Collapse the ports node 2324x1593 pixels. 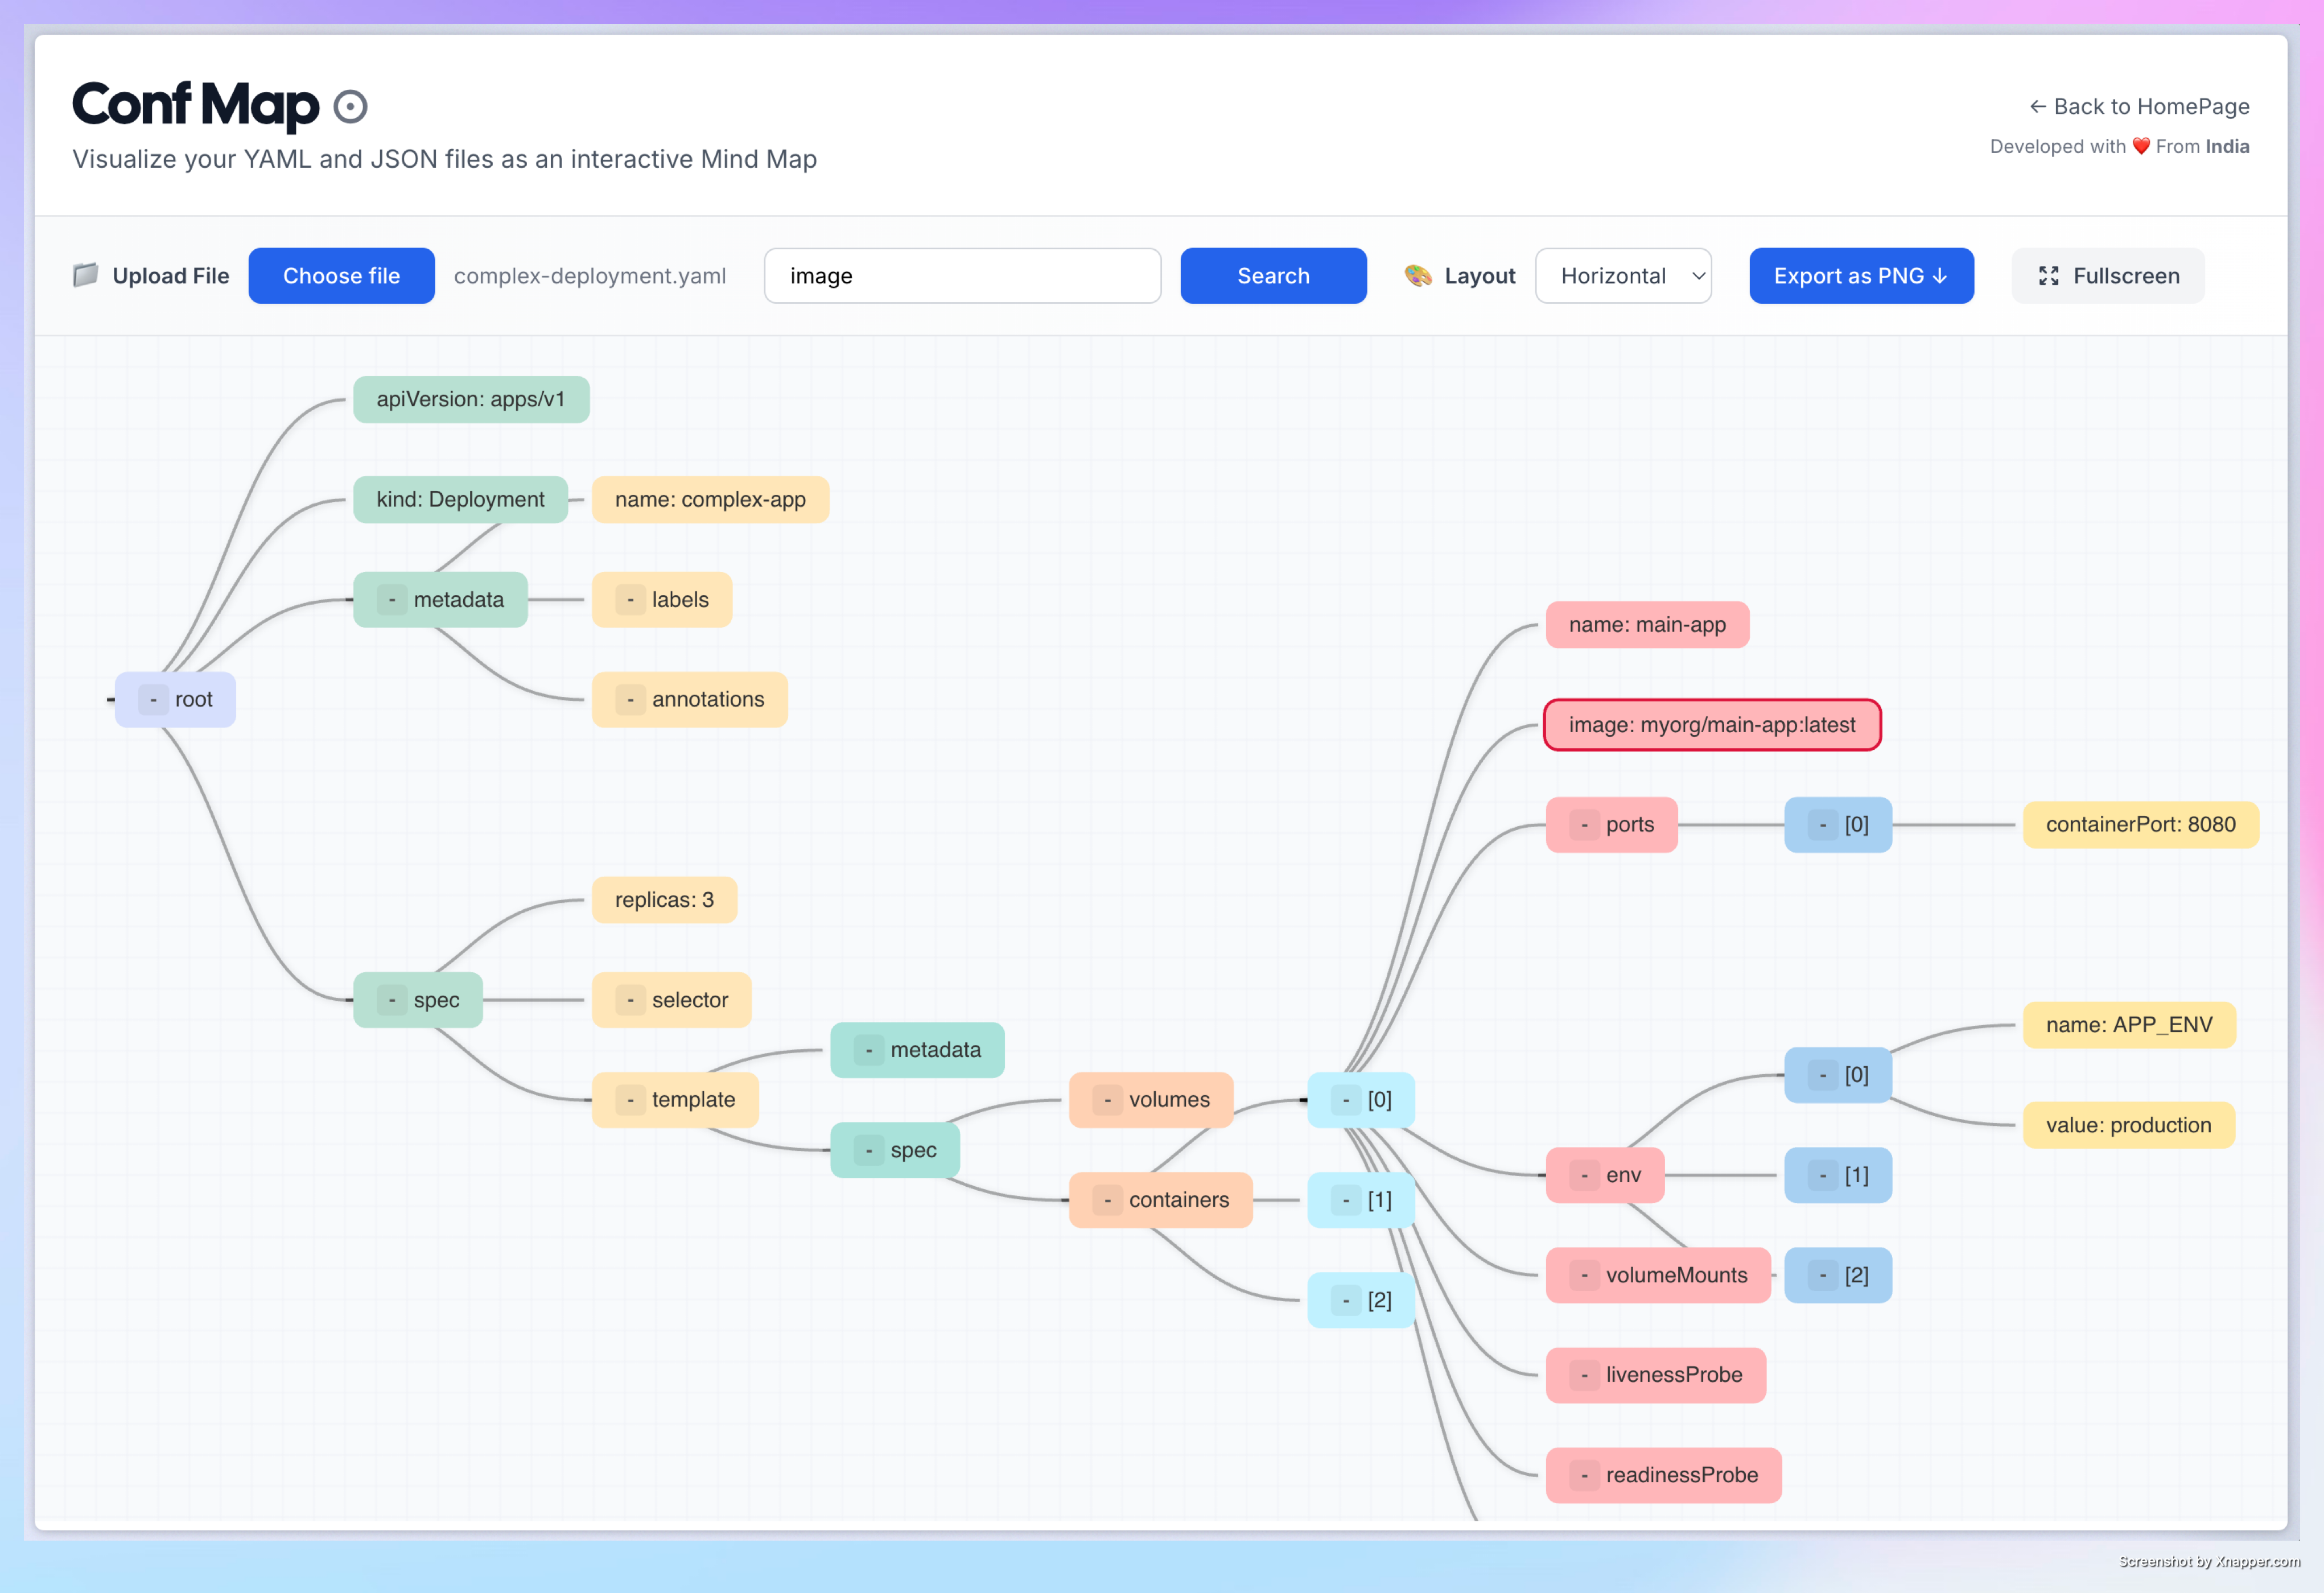[x=1584, y=825]
